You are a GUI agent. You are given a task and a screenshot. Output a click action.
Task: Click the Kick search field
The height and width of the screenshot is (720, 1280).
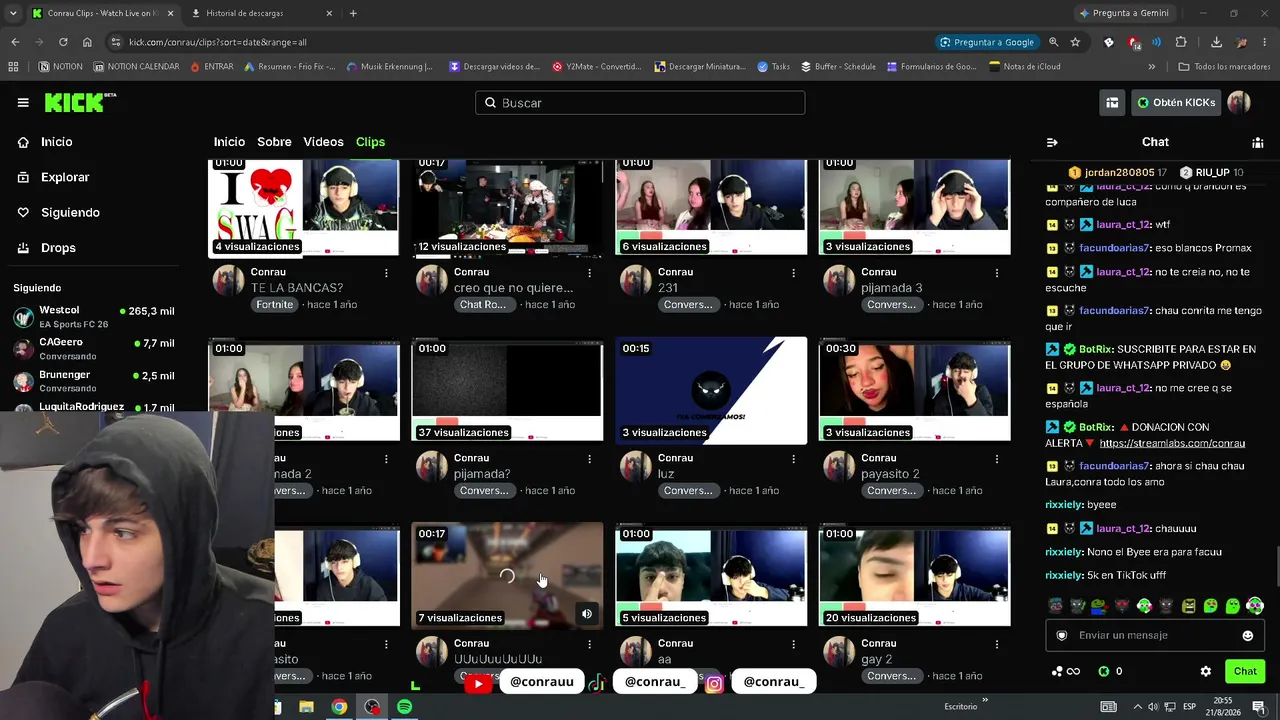[x=640, y=103]
